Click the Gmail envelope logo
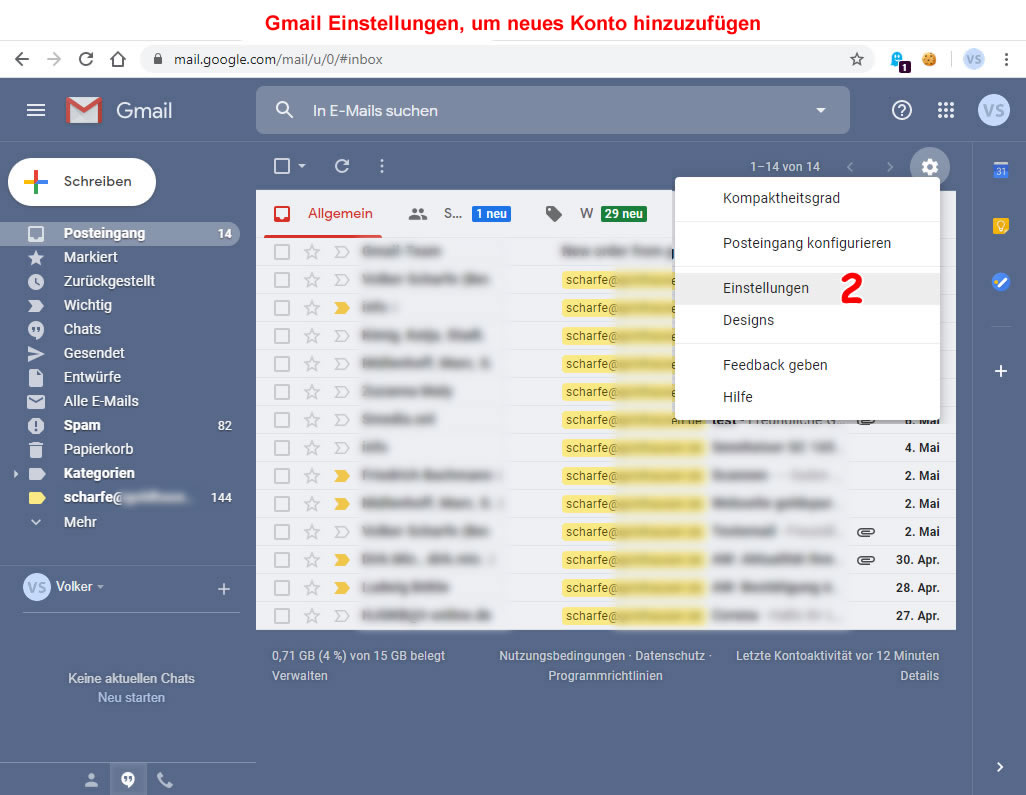The image size is (1026, 795). pyautogui.click(x=84, y=110)
